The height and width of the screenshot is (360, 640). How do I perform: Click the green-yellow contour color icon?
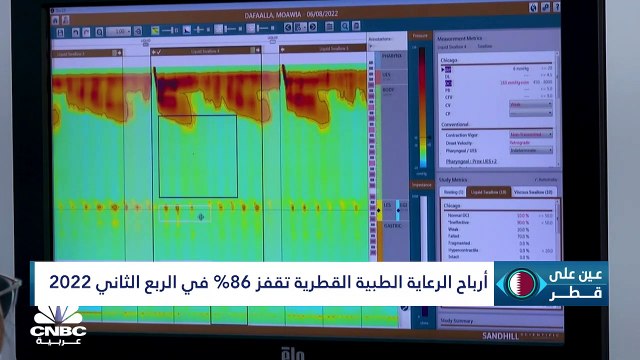(155, 30)
